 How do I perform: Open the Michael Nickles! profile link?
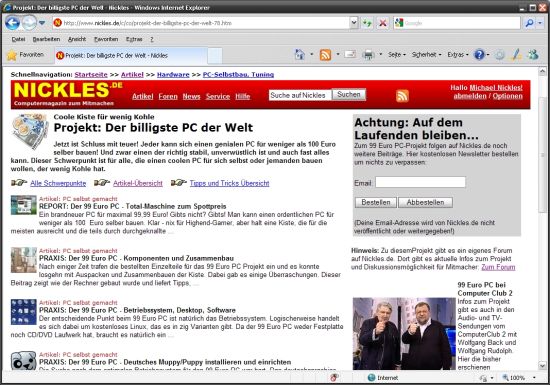496,87
